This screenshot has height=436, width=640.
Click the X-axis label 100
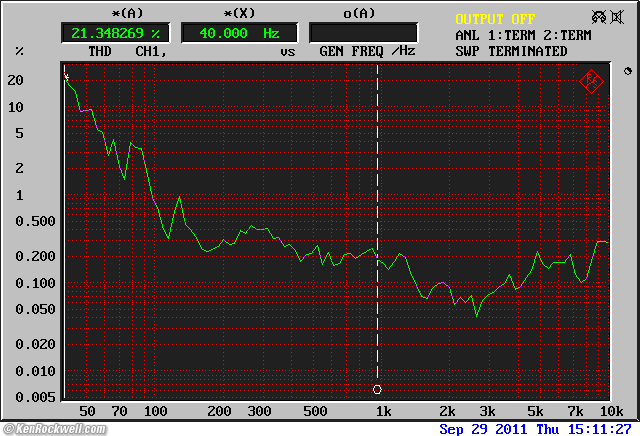156,411
